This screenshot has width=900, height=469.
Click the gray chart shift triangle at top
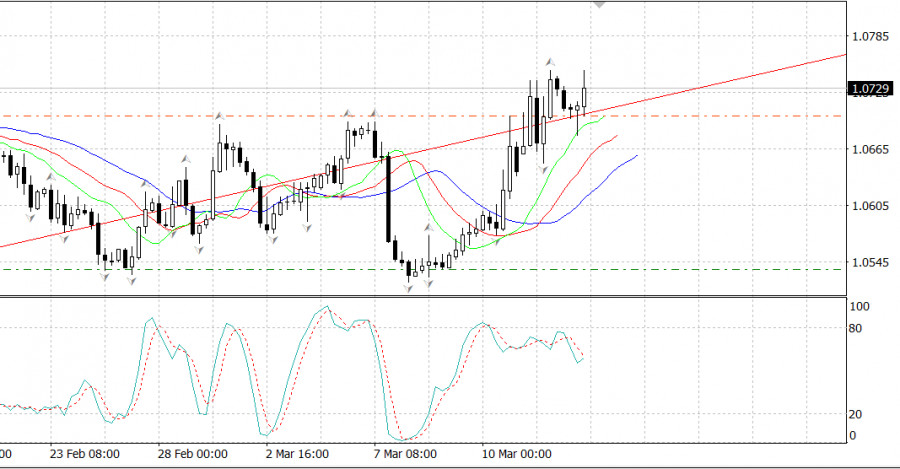tap(599, 5)
